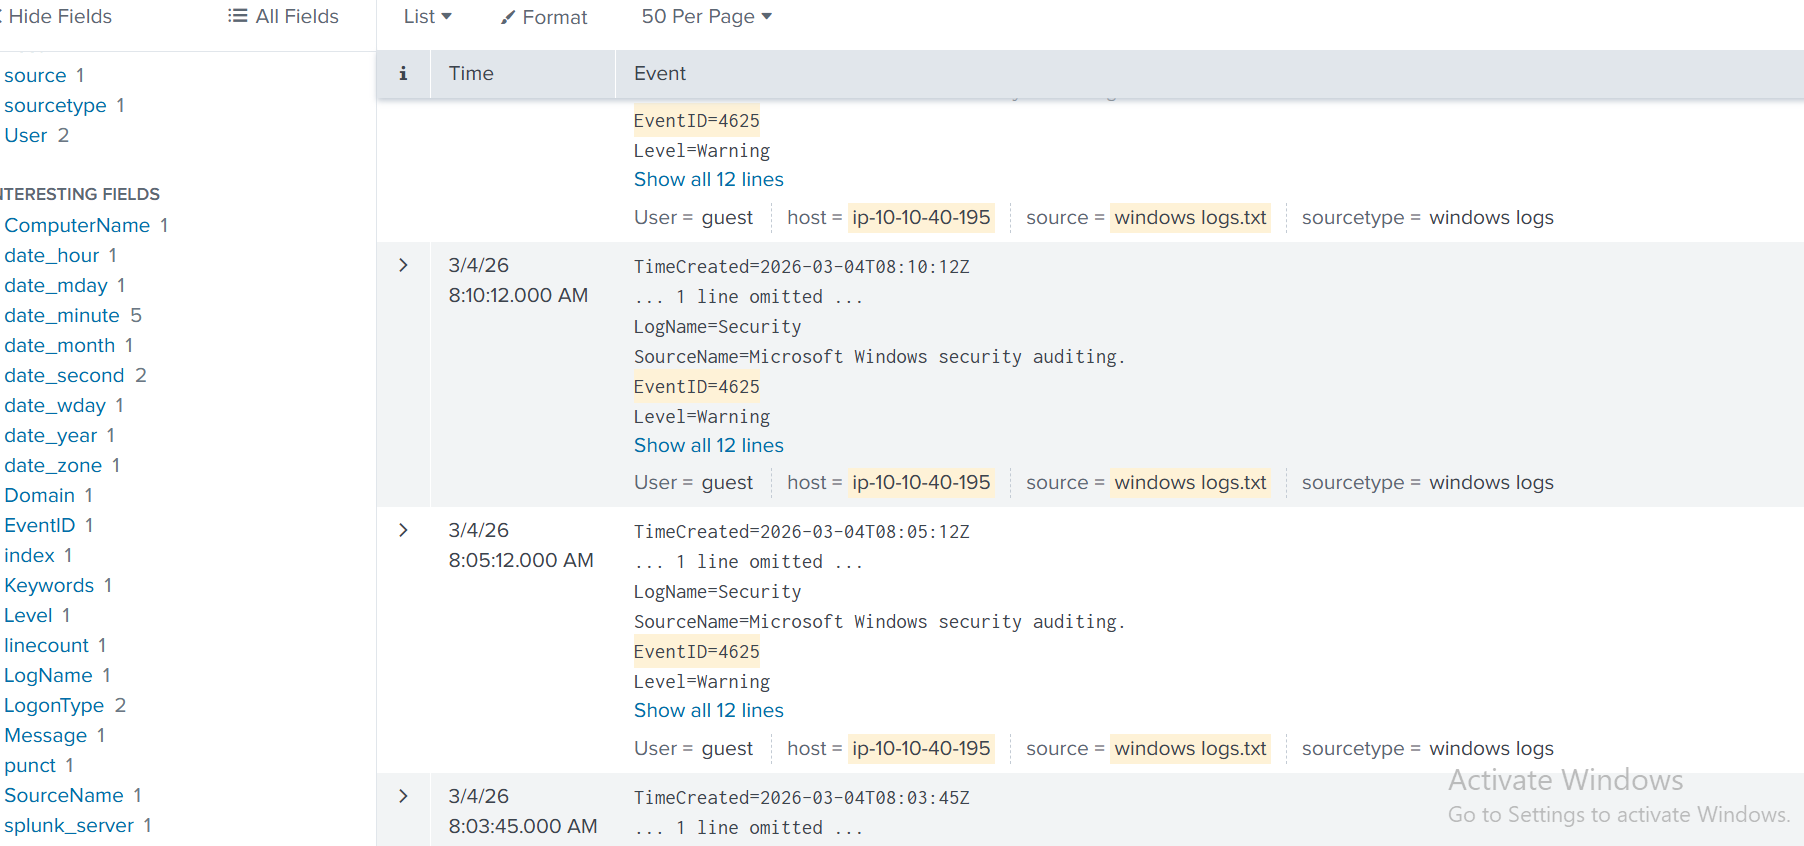Expand the 8:05:12.000 AM event row
Image resolution: width=1804 pixels, height=846 pixels.
[x=403, y=531]
